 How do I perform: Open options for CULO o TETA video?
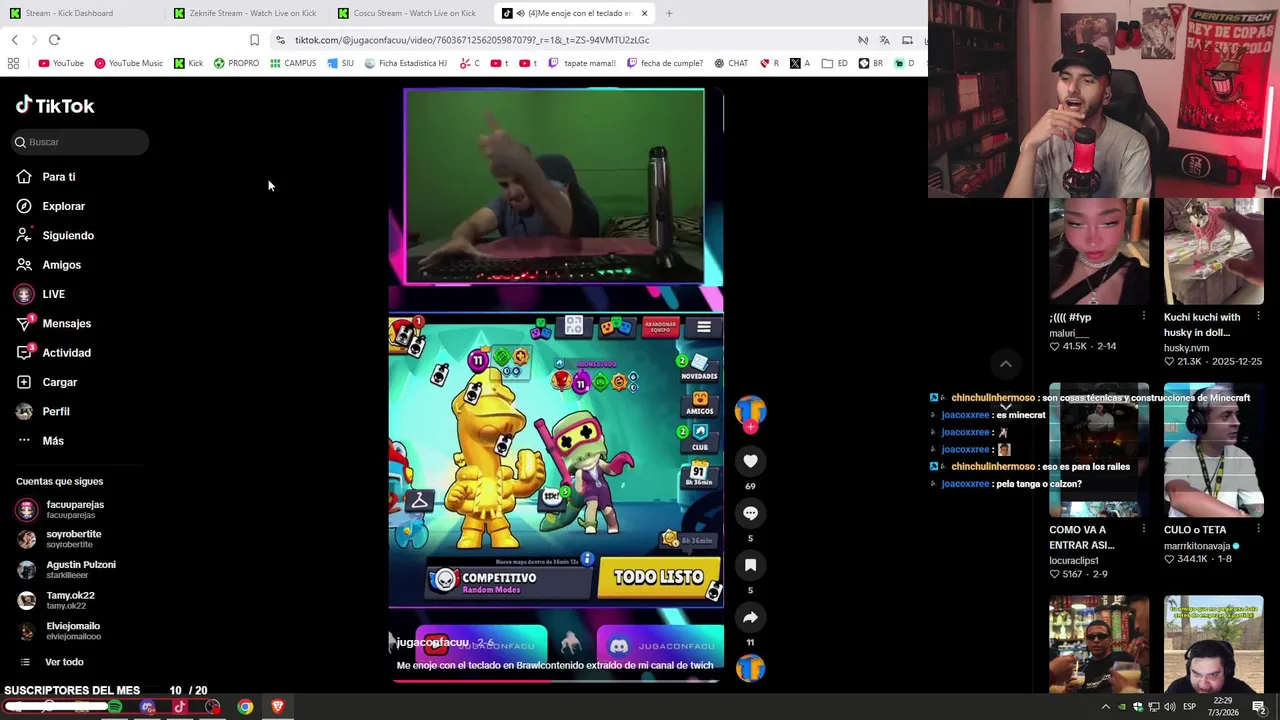[1258, 529]
